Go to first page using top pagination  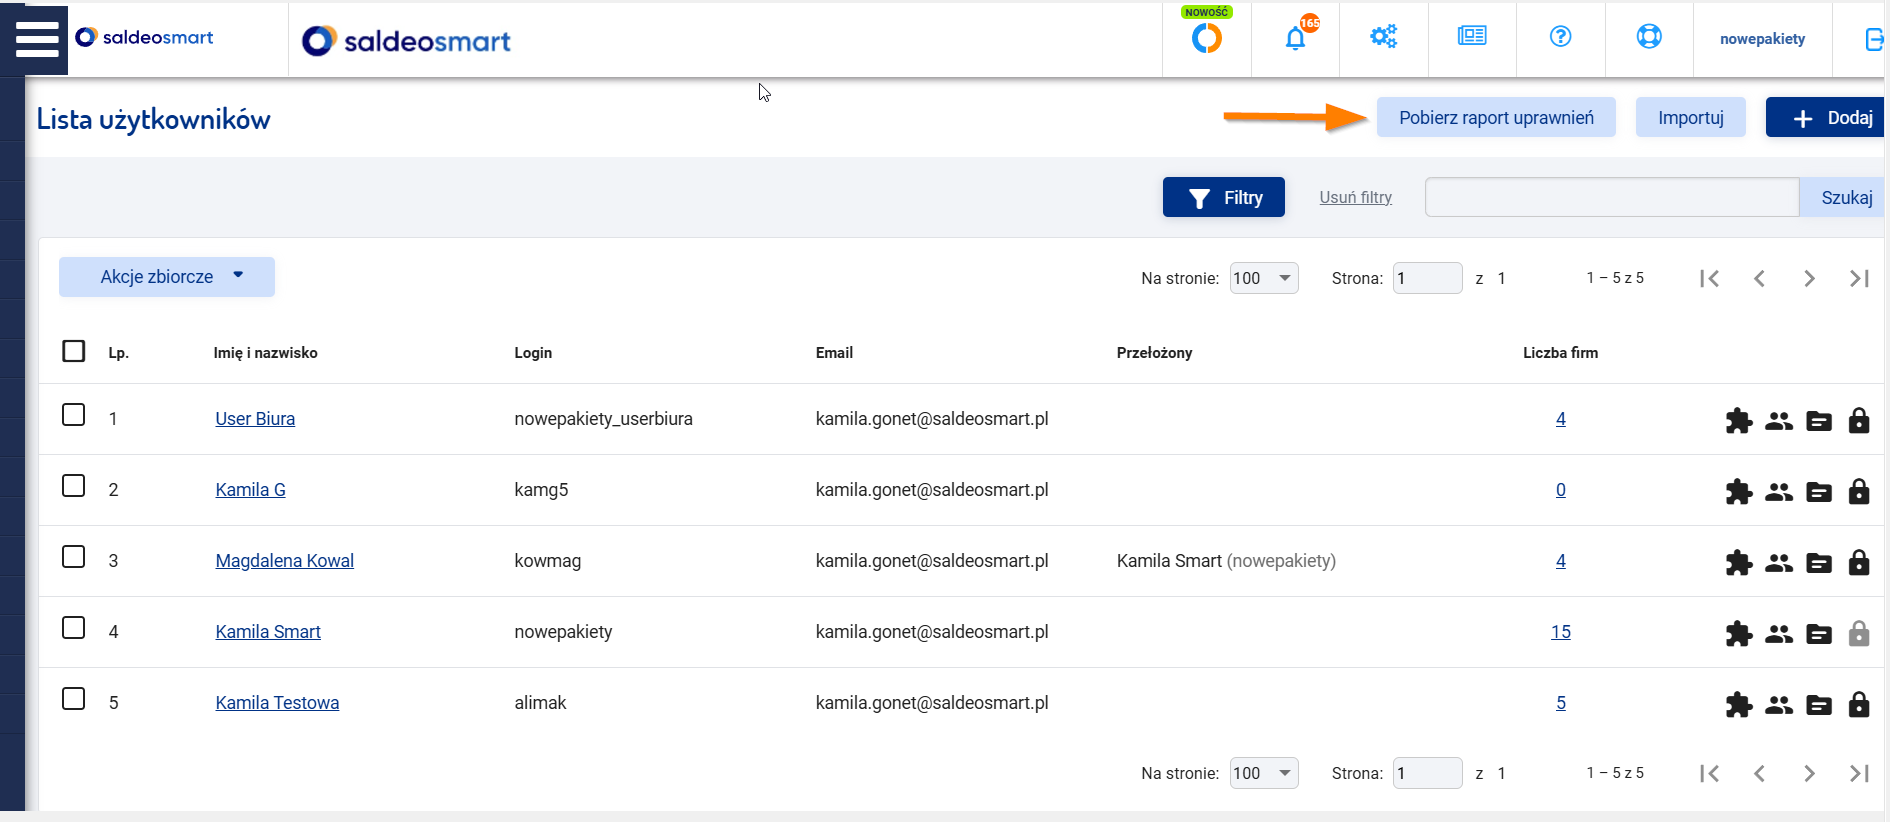coord(1710,278)
